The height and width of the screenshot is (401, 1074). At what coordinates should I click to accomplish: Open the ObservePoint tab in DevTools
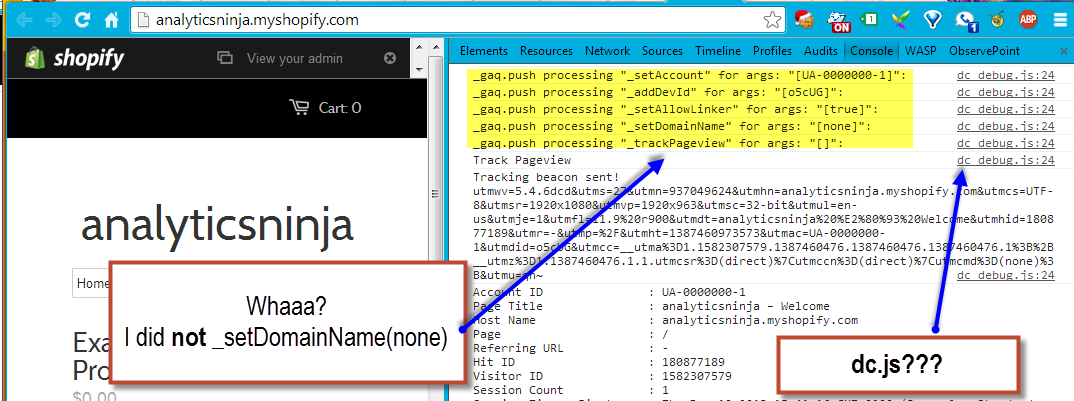coord(984,51)
